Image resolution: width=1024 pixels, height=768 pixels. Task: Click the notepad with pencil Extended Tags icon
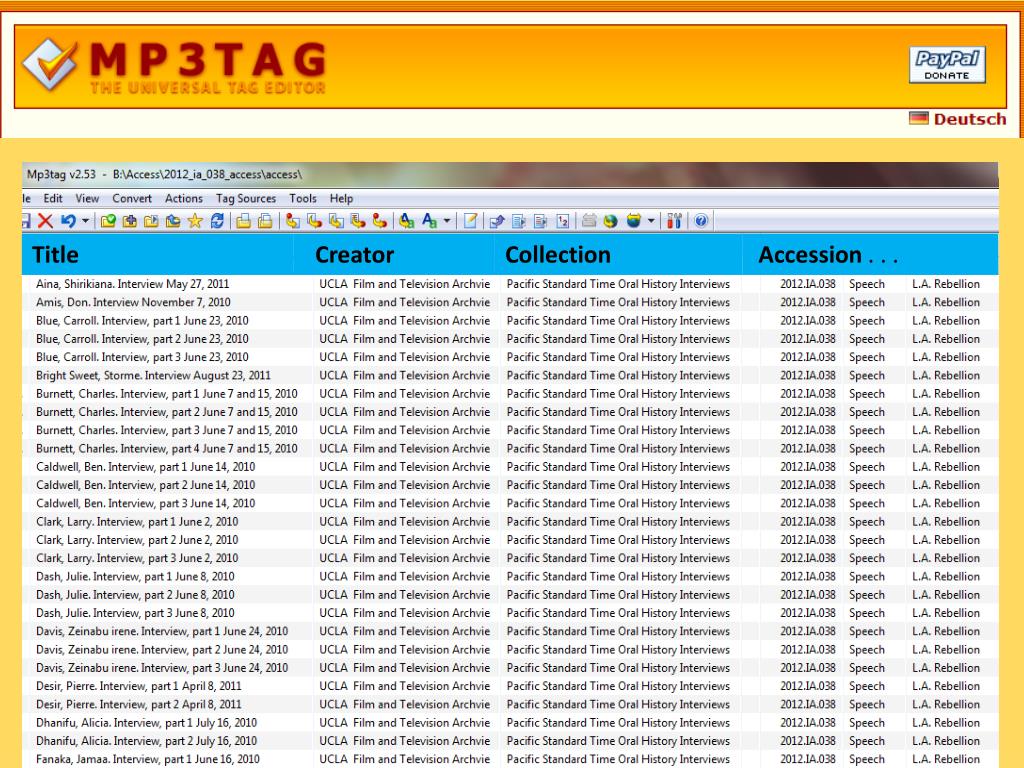point(470,221)
